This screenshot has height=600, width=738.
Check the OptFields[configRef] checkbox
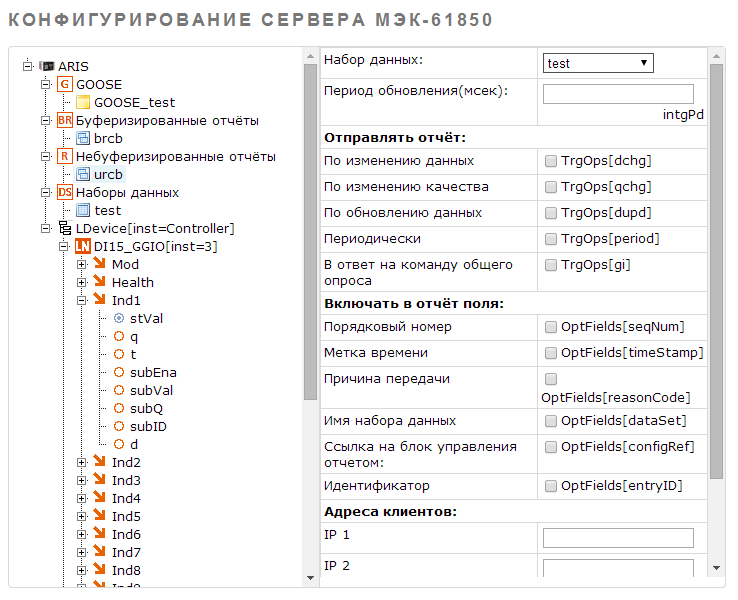(550, 447)
